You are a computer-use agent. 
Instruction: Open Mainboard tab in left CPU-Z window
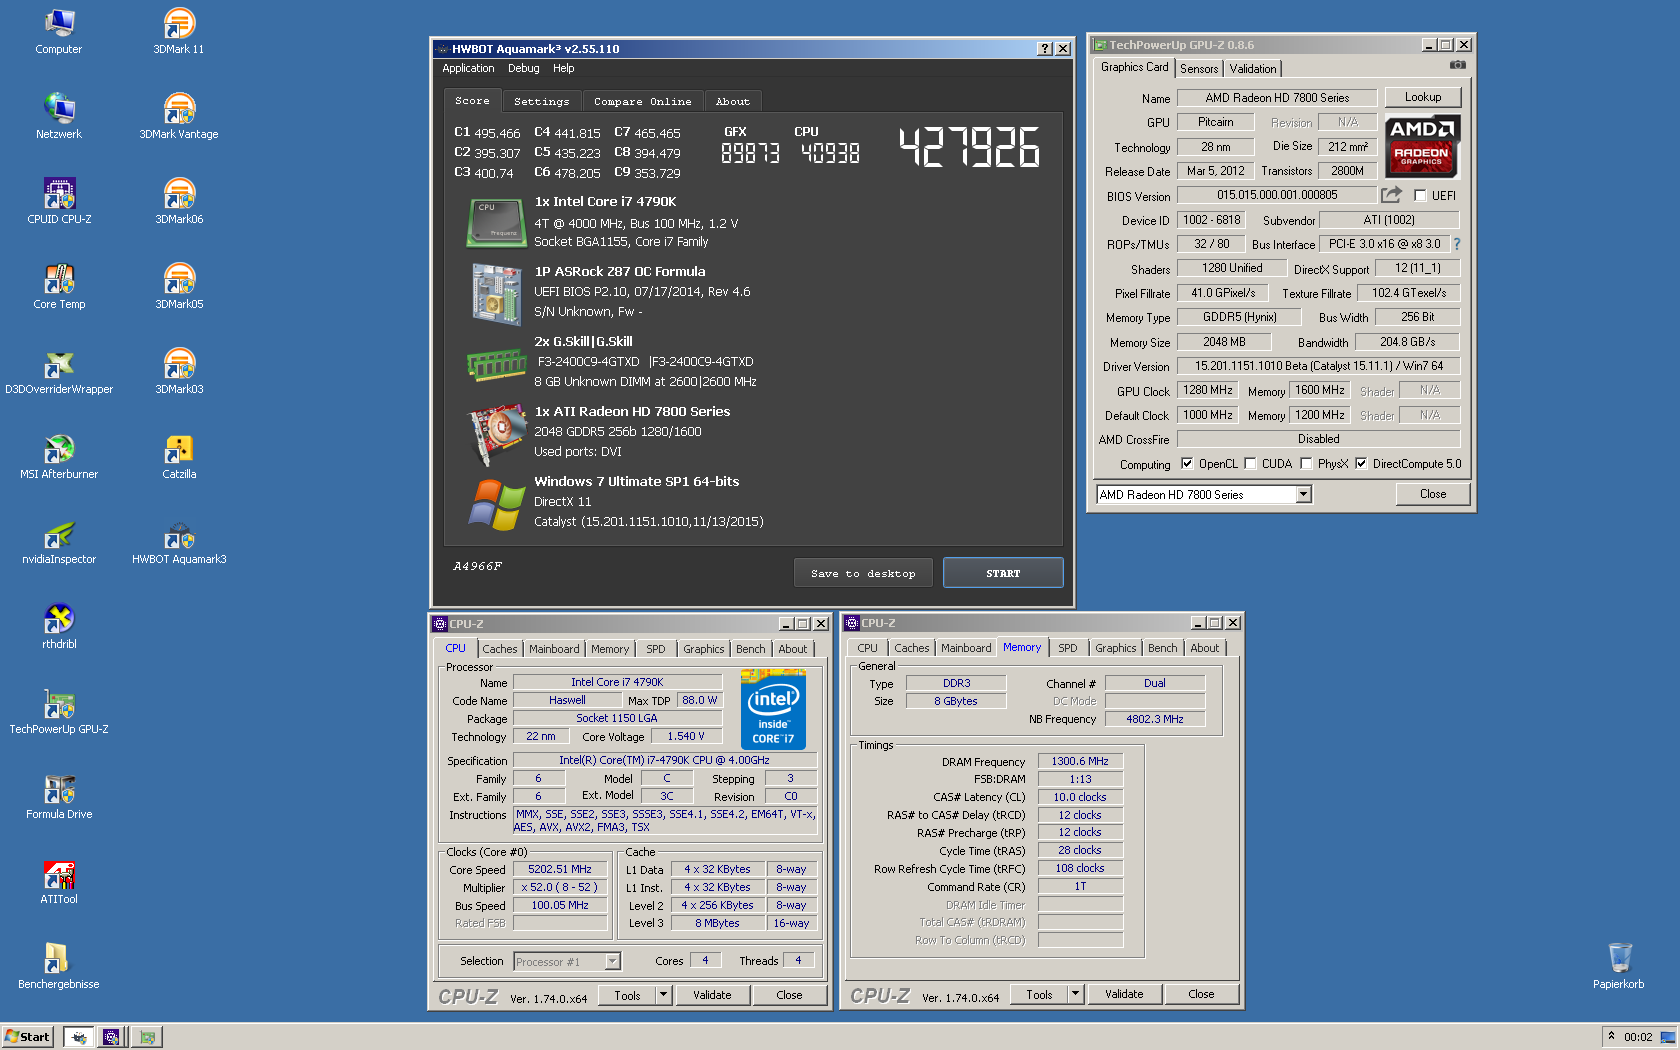[x=554, y=649]
